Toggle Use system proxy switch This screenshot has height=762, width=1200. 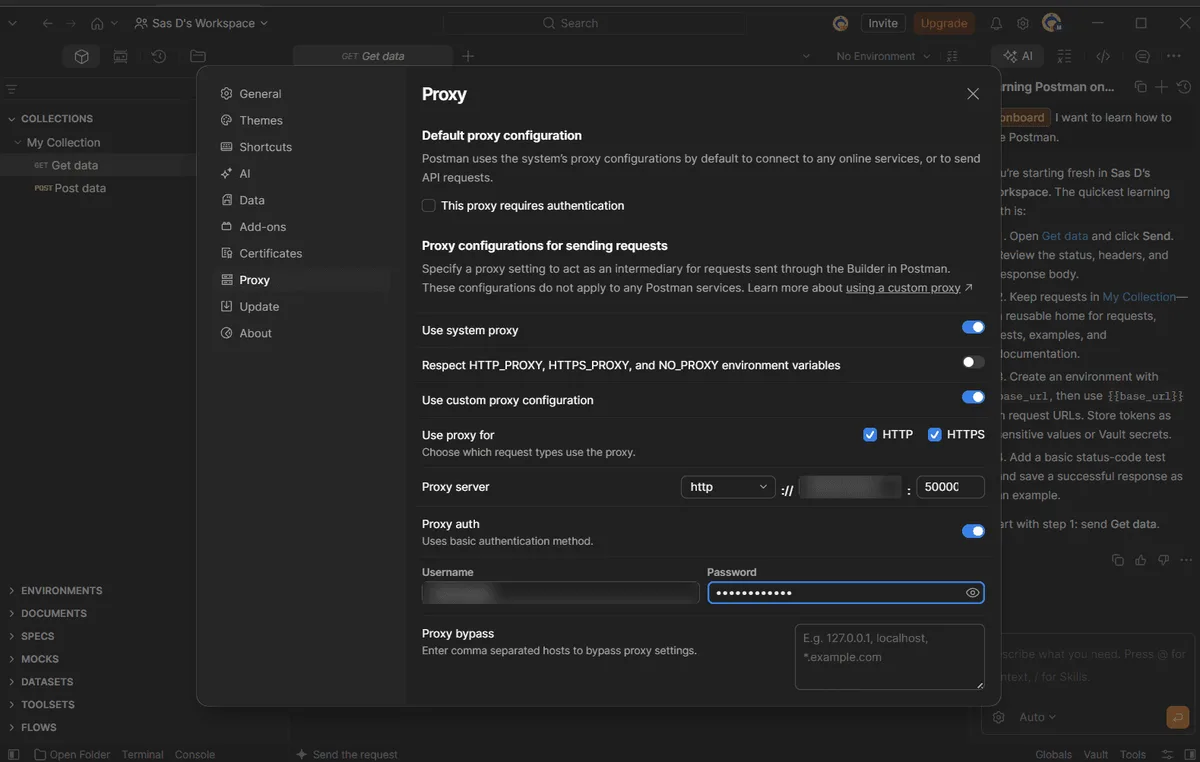[x=973, y=327]
